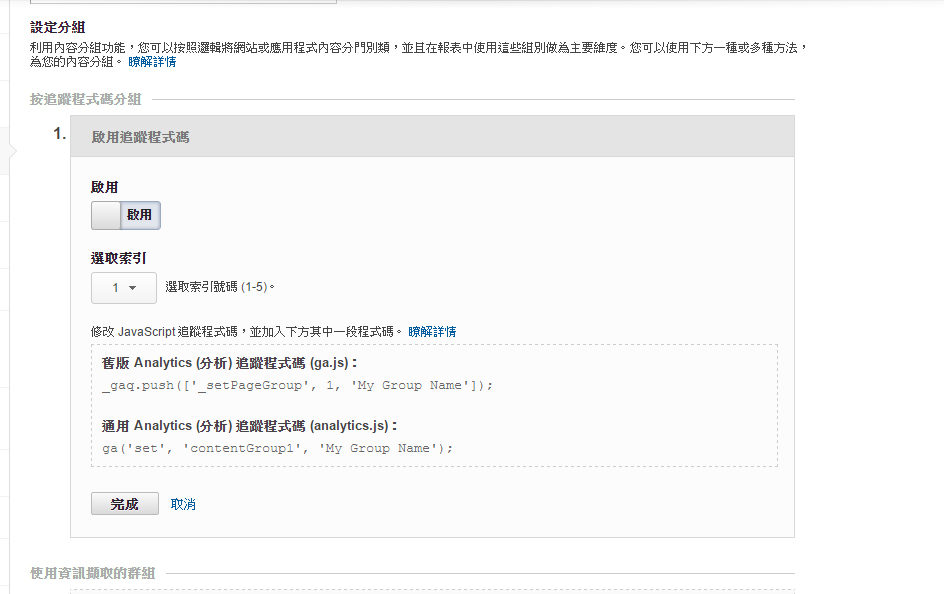The height and width of the screenshot is (594, 944).
Task: Click the 選取索引號碼 (1-5) hint text
Action: coord(220,287)
